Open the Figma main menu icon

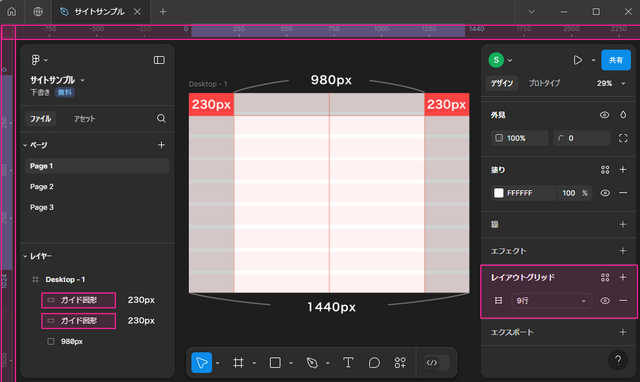click(x=36, y=60)
